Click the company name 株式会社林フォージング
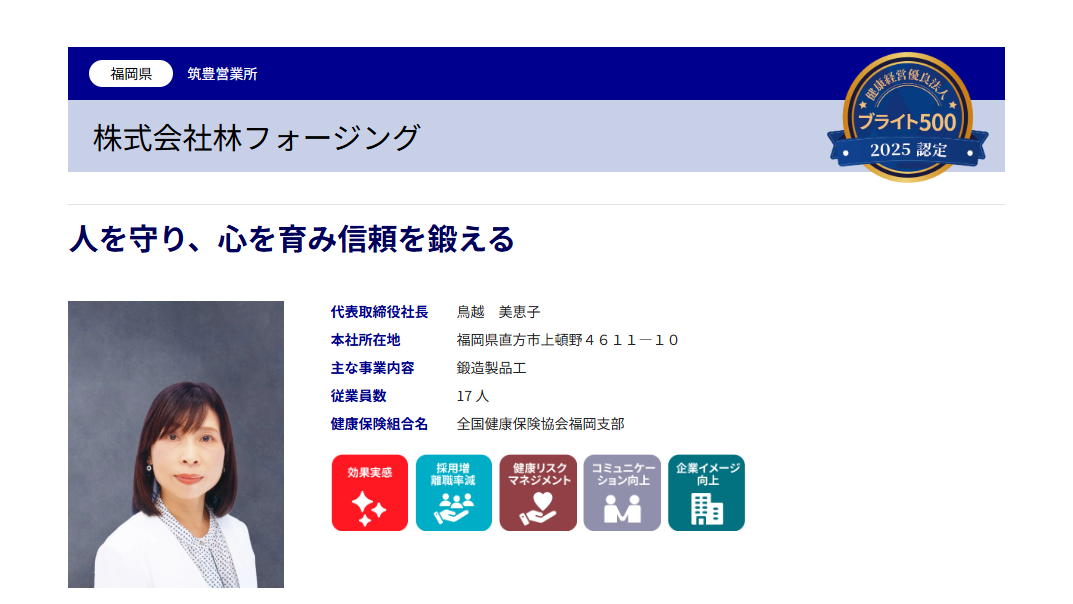Image resolution: width=1073 pixels, height=604 pixels. pyautogui.click(x=256, y=137)
